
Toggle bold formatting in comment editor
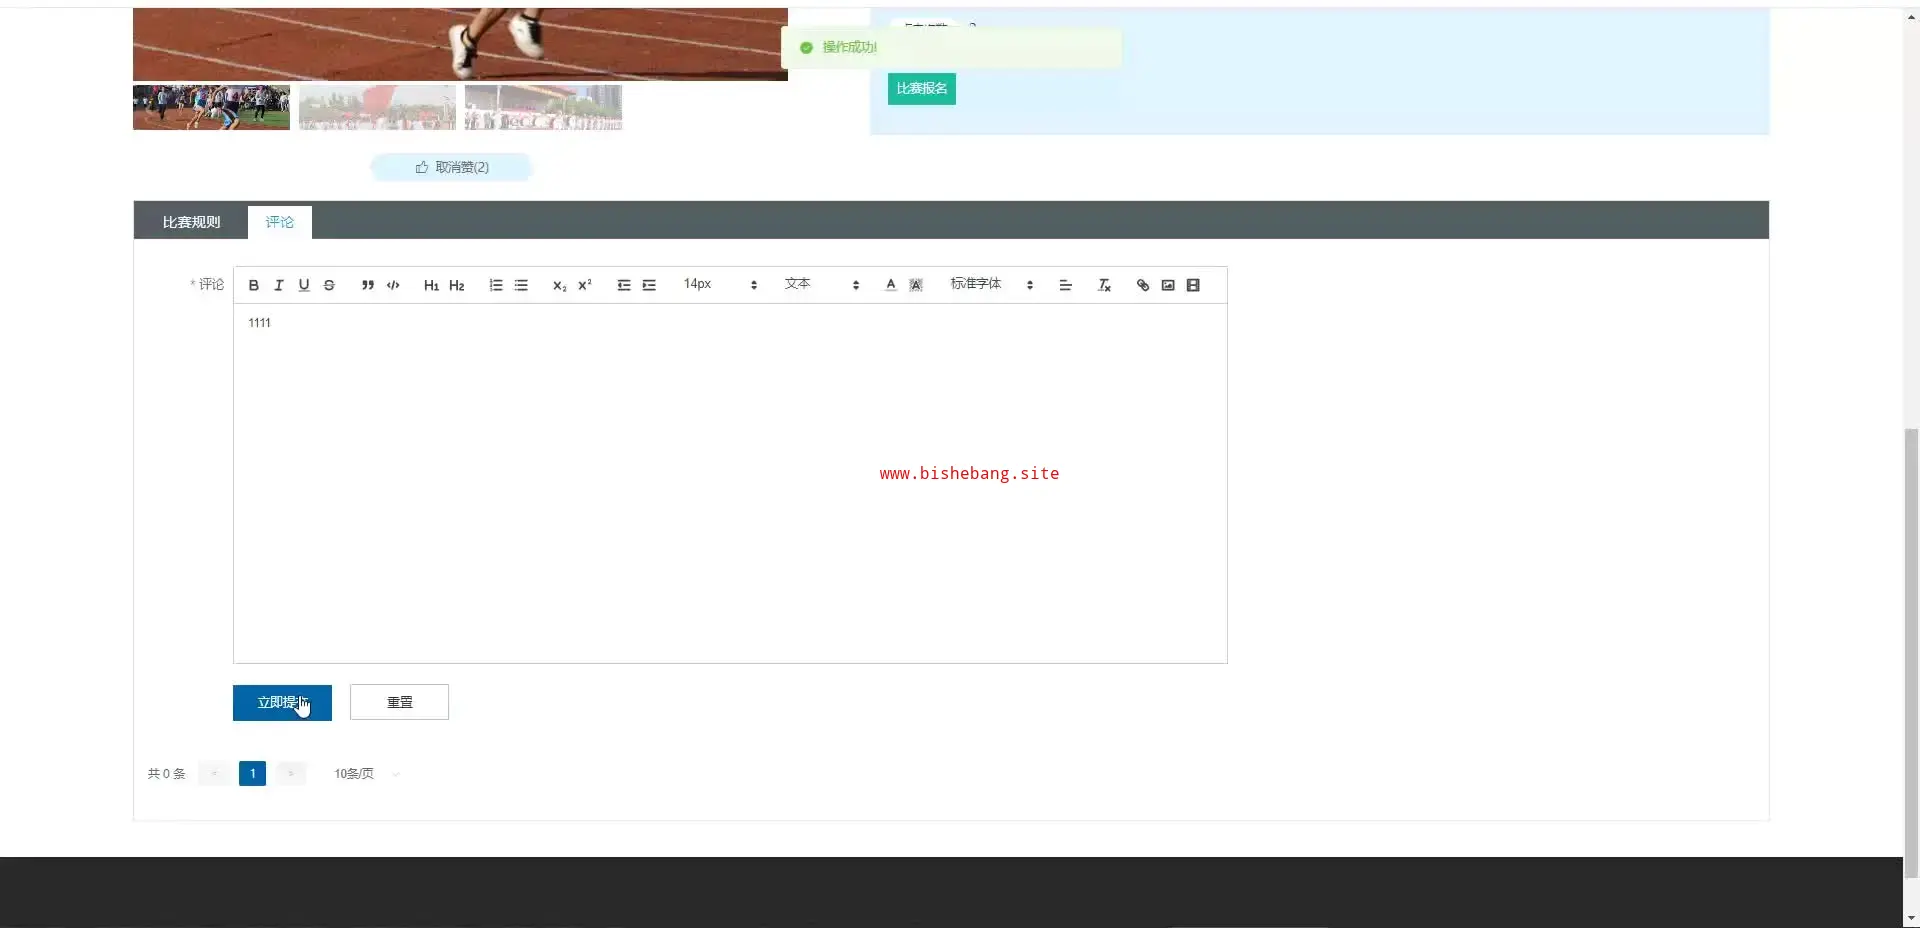coord(254,285)
